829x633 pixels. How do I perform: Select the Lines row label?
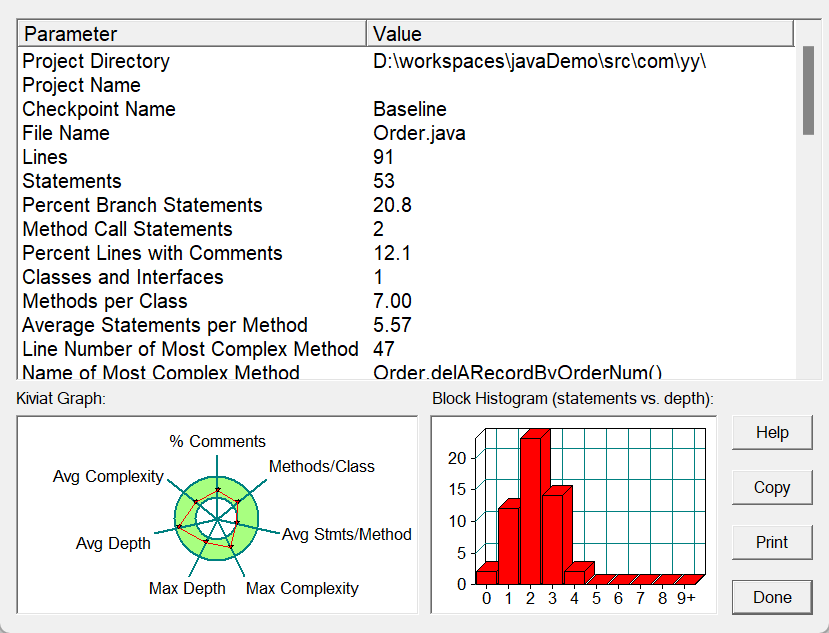pyautogui.click(x=45, y=157)
